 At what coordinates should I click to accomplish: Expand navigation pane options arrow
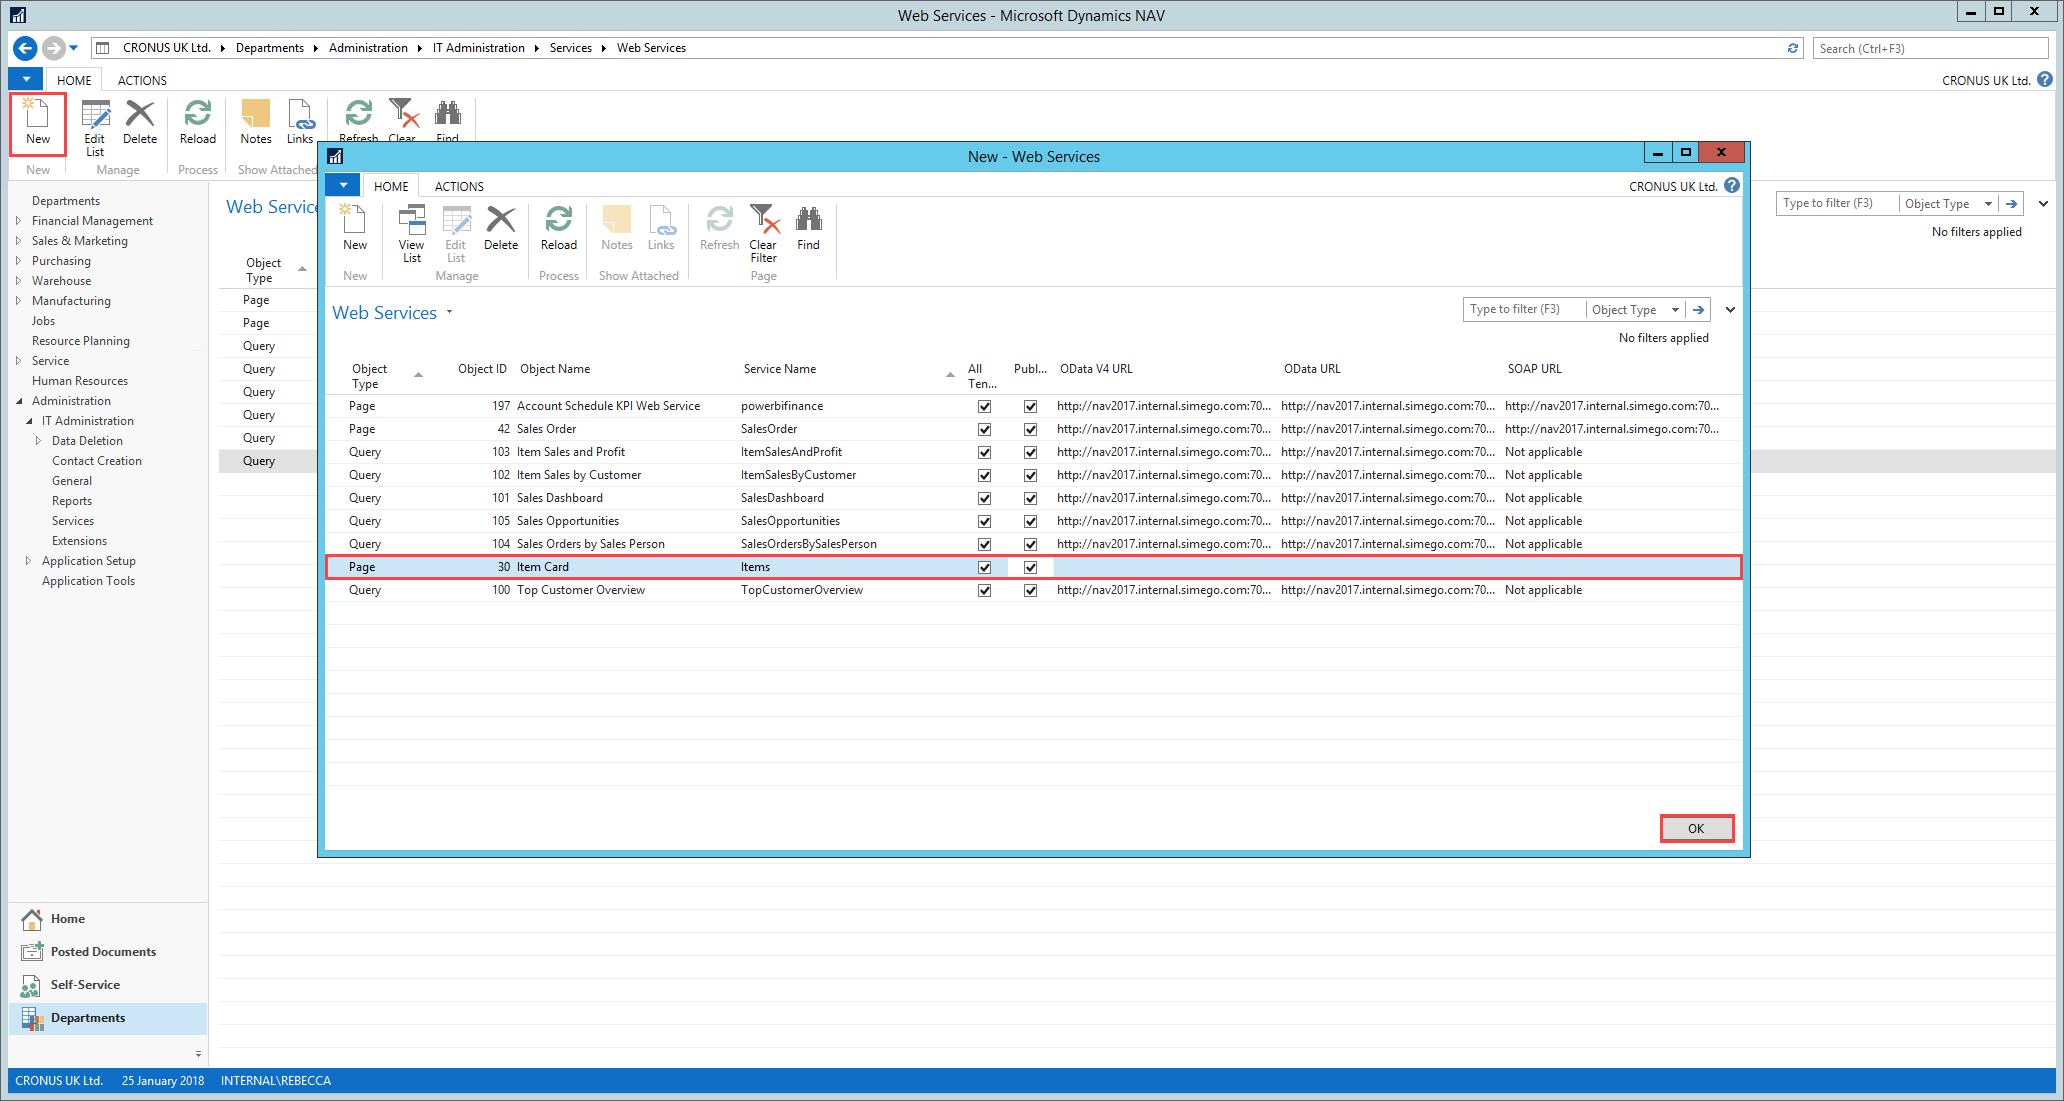(x=198, y=1054)
